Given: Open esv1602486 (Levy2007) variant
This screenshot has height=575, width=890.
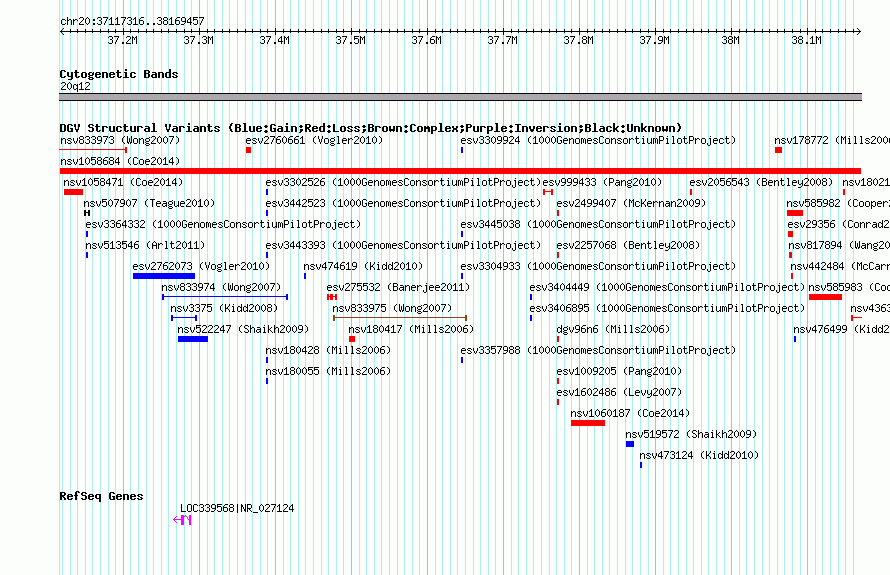Looking at the screenshot, I should [619, 392].
